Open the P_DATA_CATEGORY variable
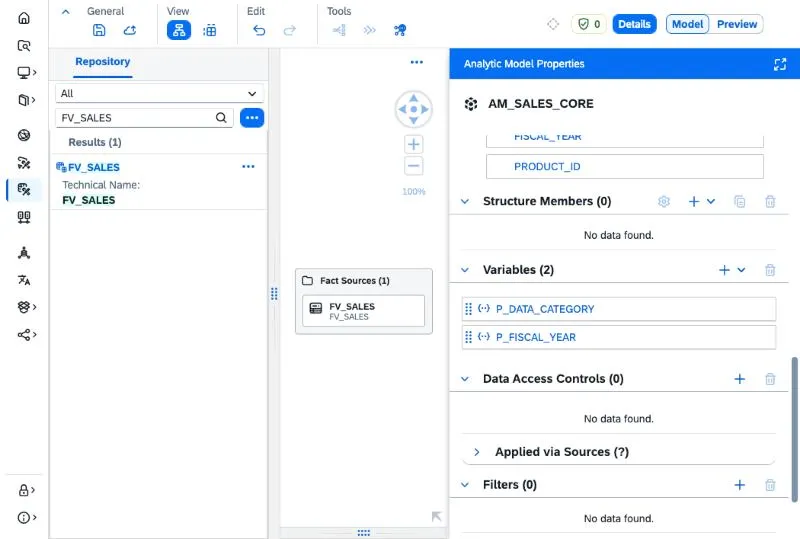Screen dimensions: 800x539 tap(619, 309)
